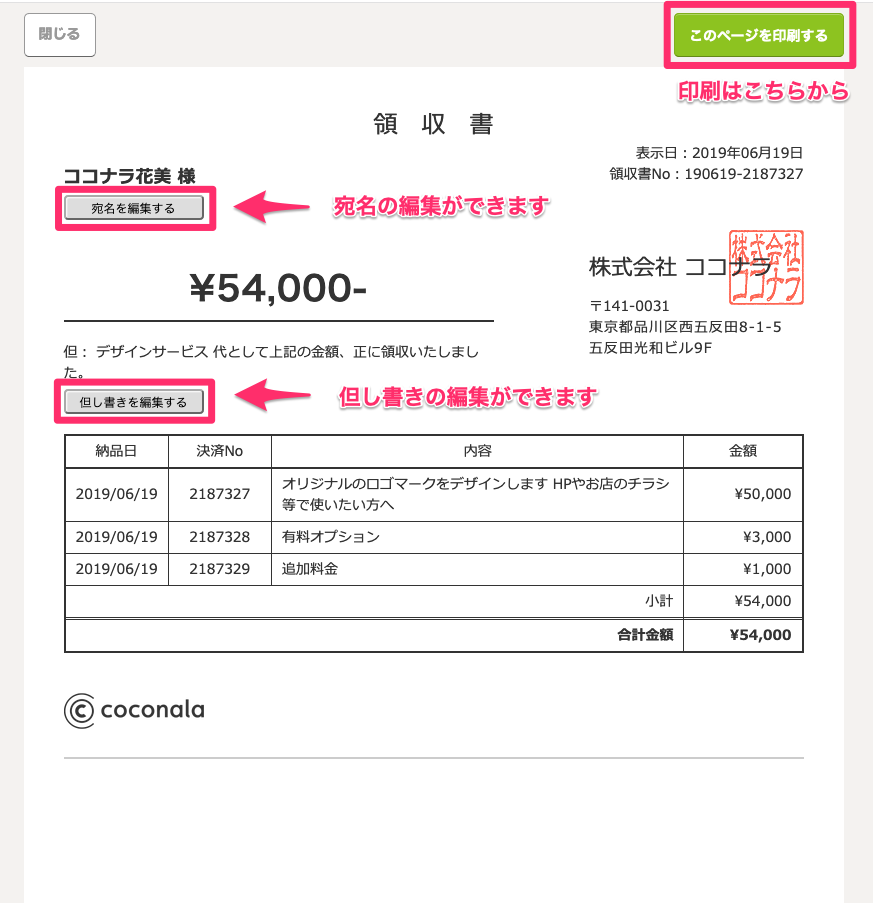Click the coconala logo at the bottom

coord(134,710)
